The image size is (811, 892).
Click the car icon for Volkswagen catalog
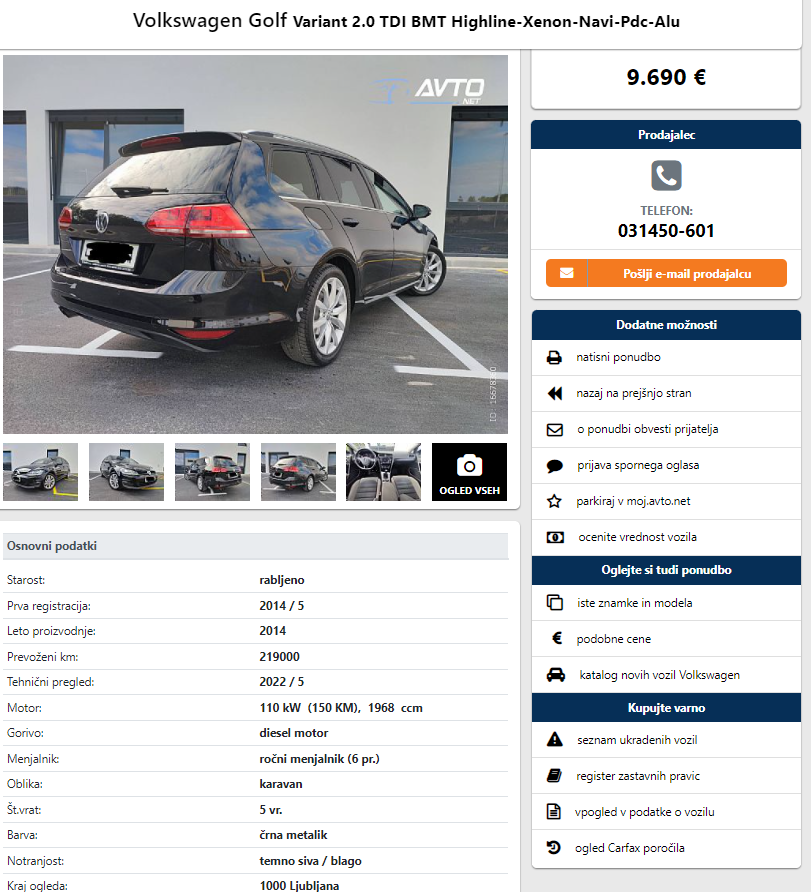556,675
